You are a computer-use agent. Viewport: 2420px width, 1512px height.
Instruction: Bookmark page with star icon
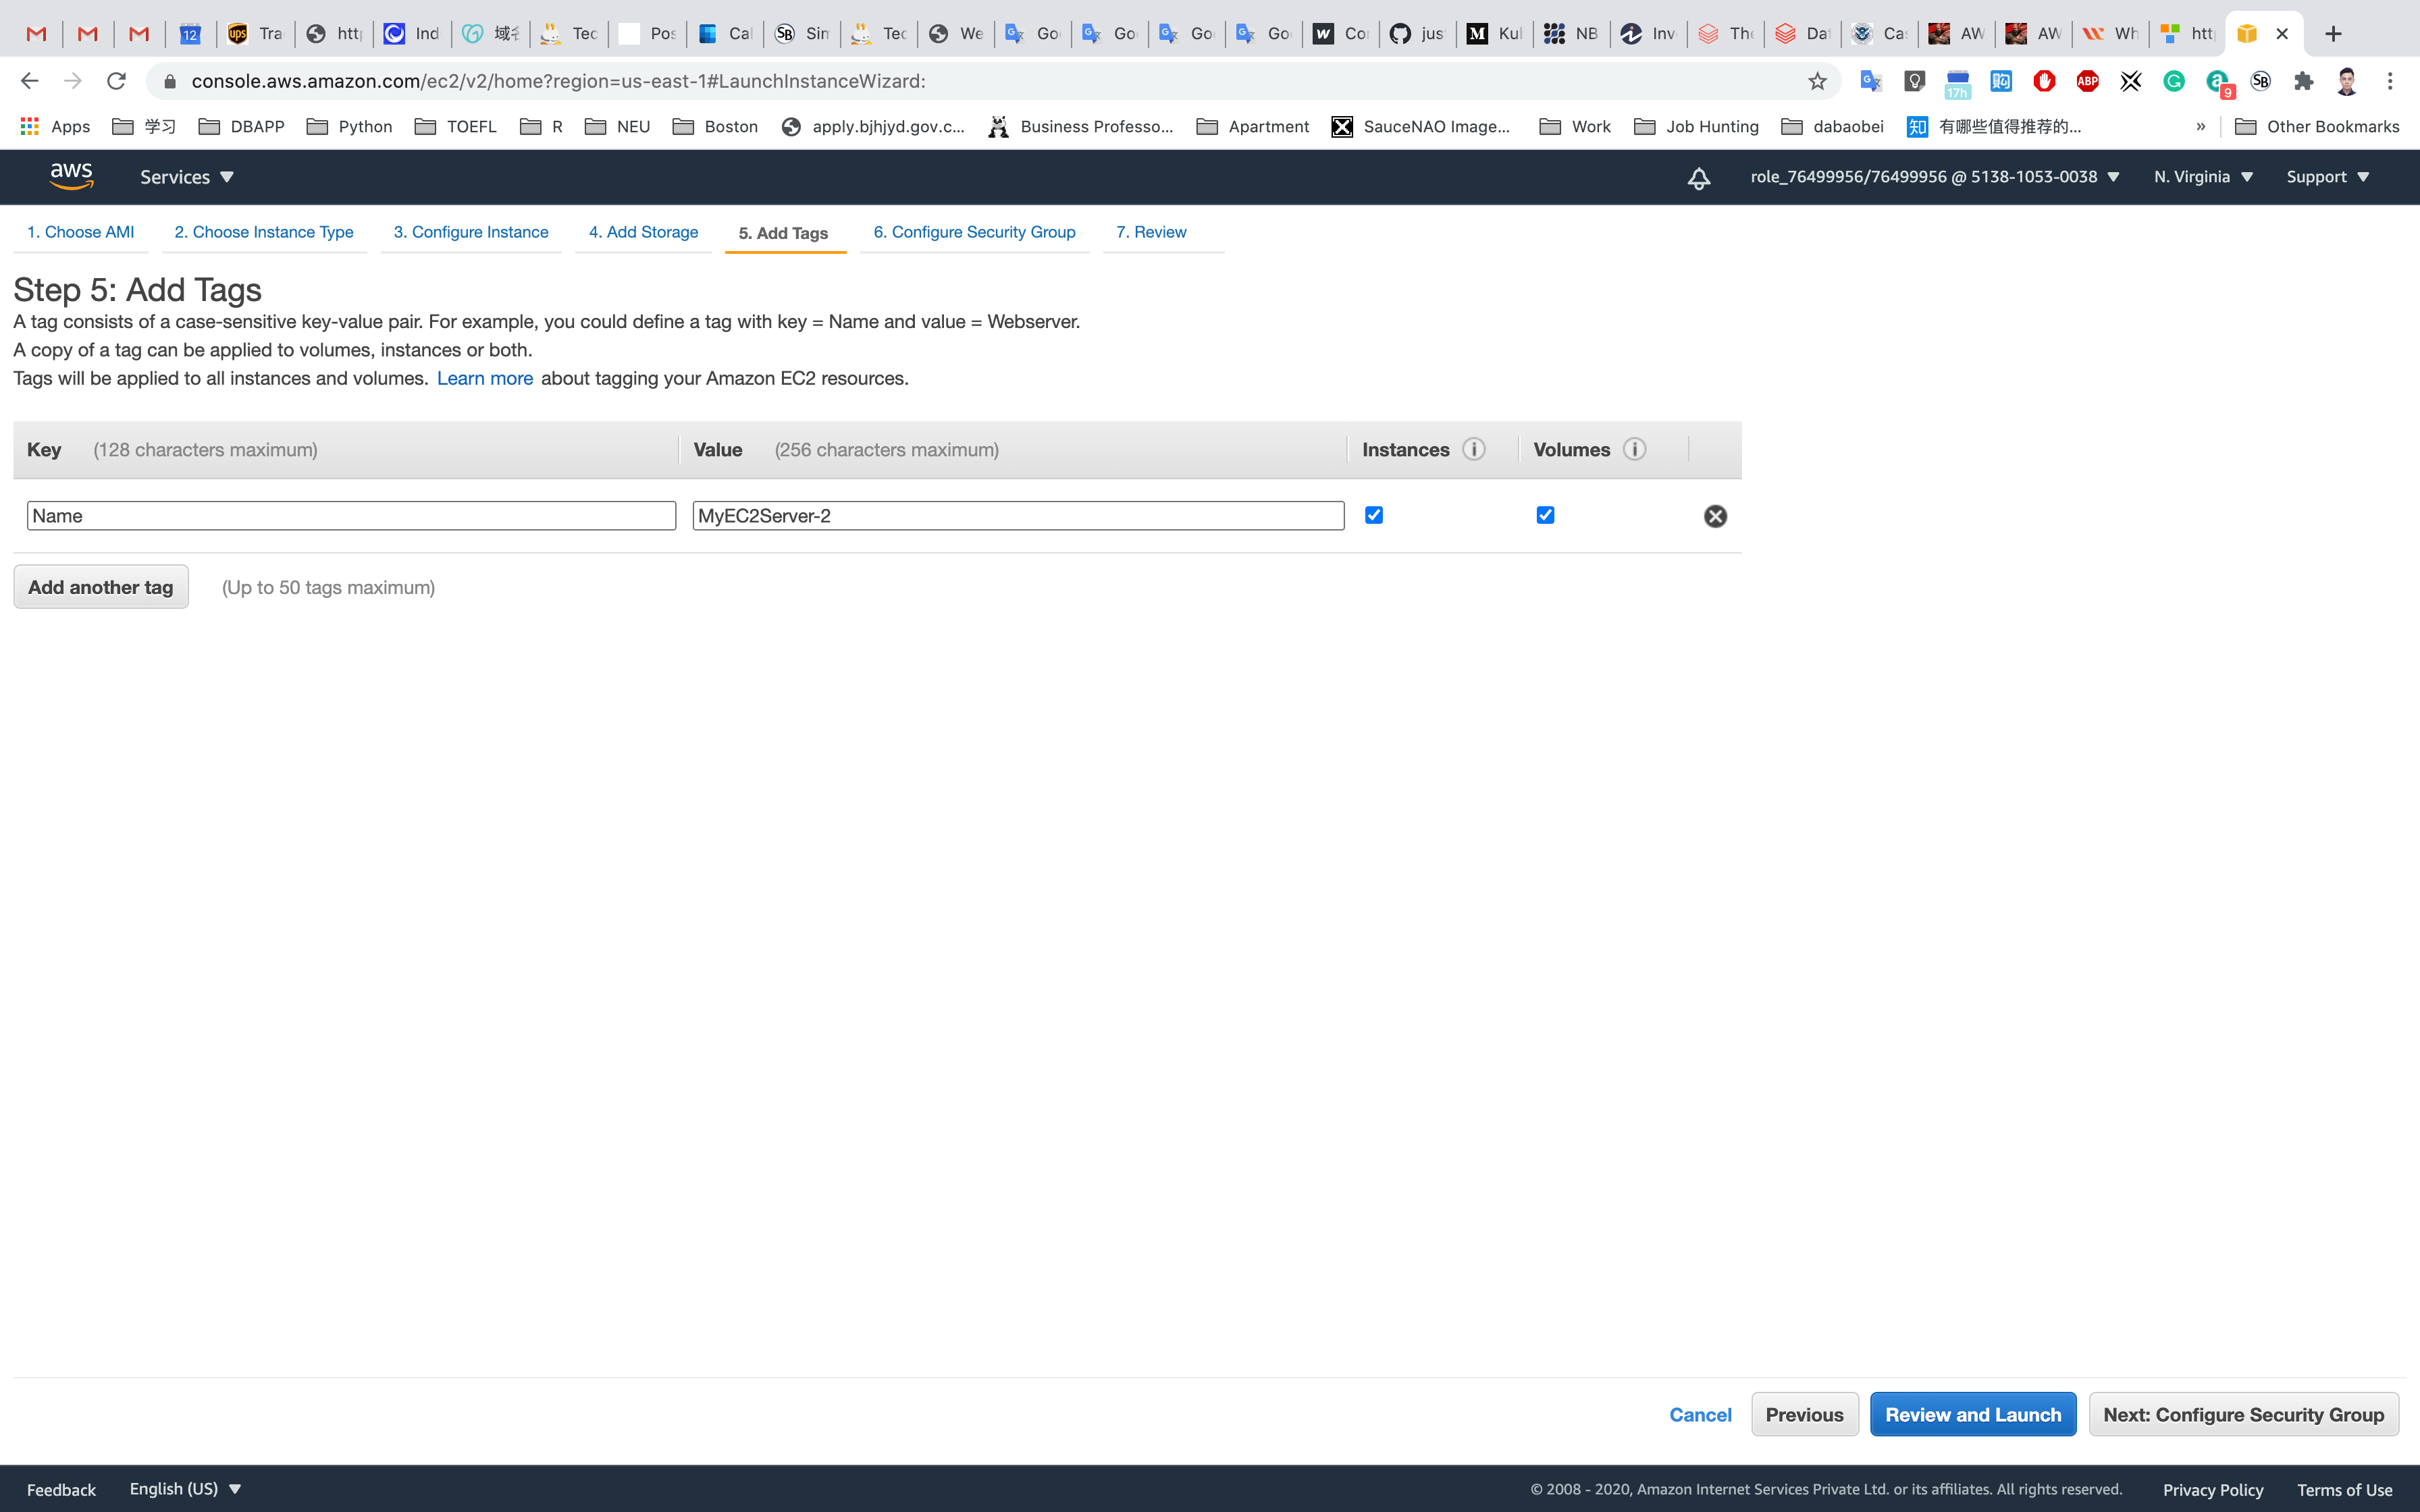(x=1817, y=81)
